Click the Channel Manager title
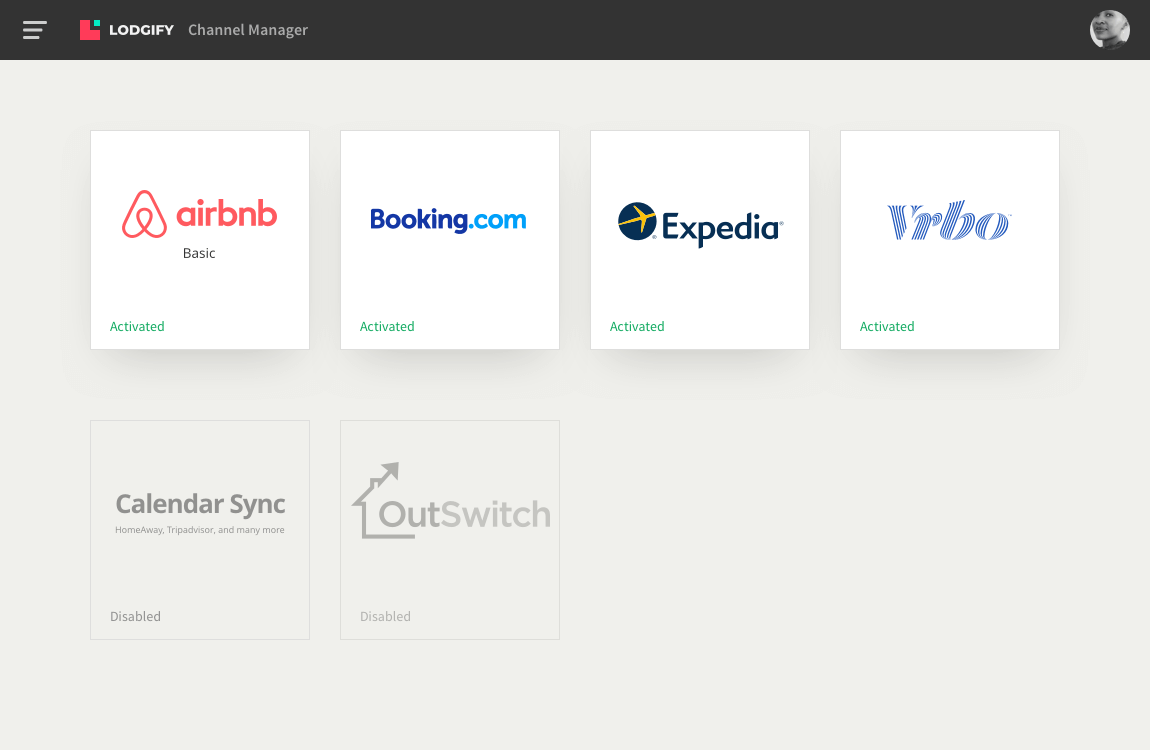This screenshot has width=1150, height=750. tap(248, 30)
